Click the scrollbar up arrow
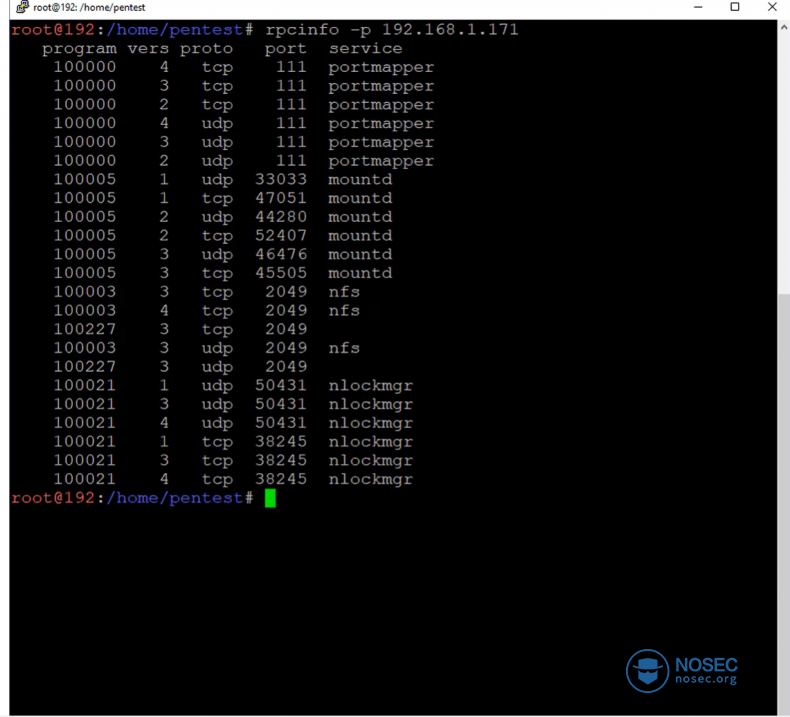Viewport: 790px width, 717px height. point(783,28)
